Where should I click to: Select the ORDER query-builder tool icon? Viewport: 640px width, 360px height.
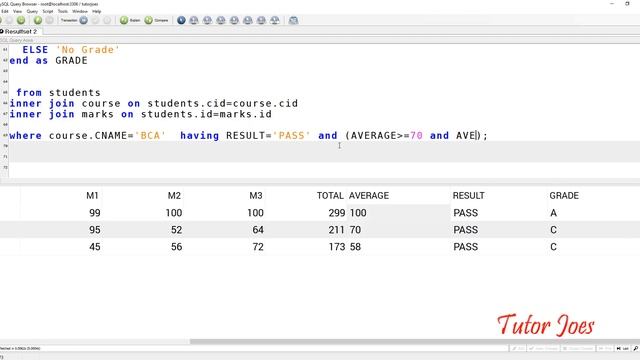pyautogui.click(x=261, y=20)
